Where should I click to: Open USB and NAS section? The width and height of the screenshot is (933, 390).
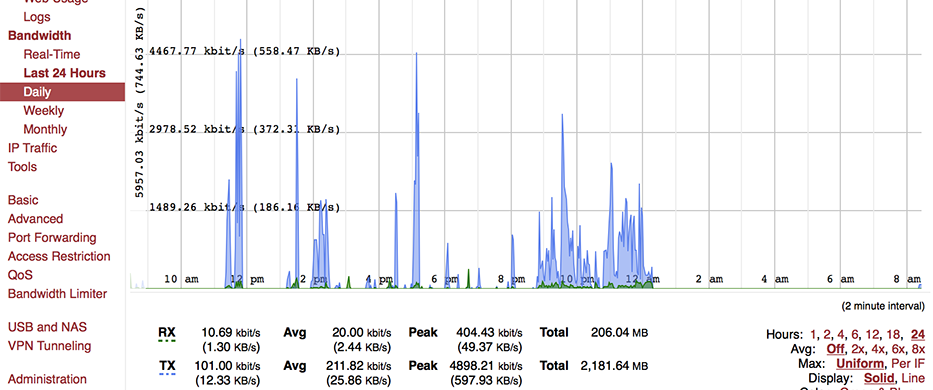(x=47, y=327)
